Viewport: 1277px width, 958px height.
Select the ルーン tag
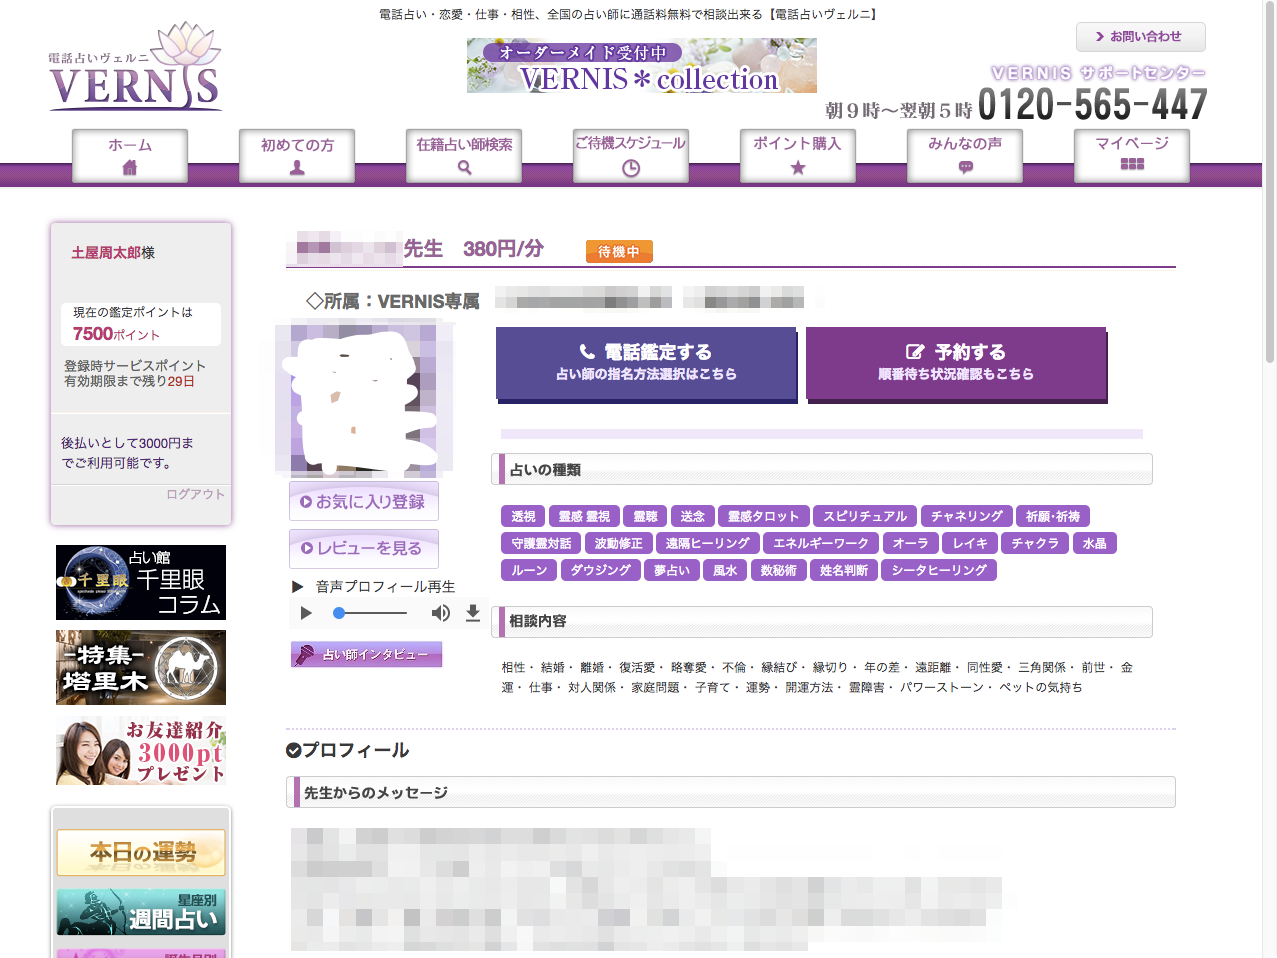(x=530, y=570)
